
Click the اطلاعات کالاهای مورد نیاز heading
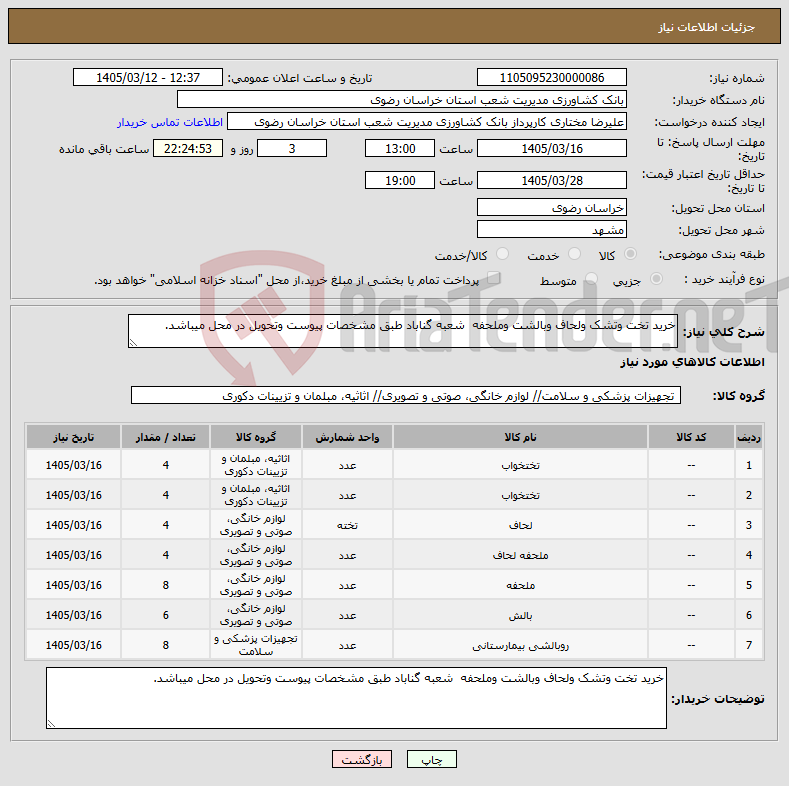pyautogui.click(x=692, y=362)
